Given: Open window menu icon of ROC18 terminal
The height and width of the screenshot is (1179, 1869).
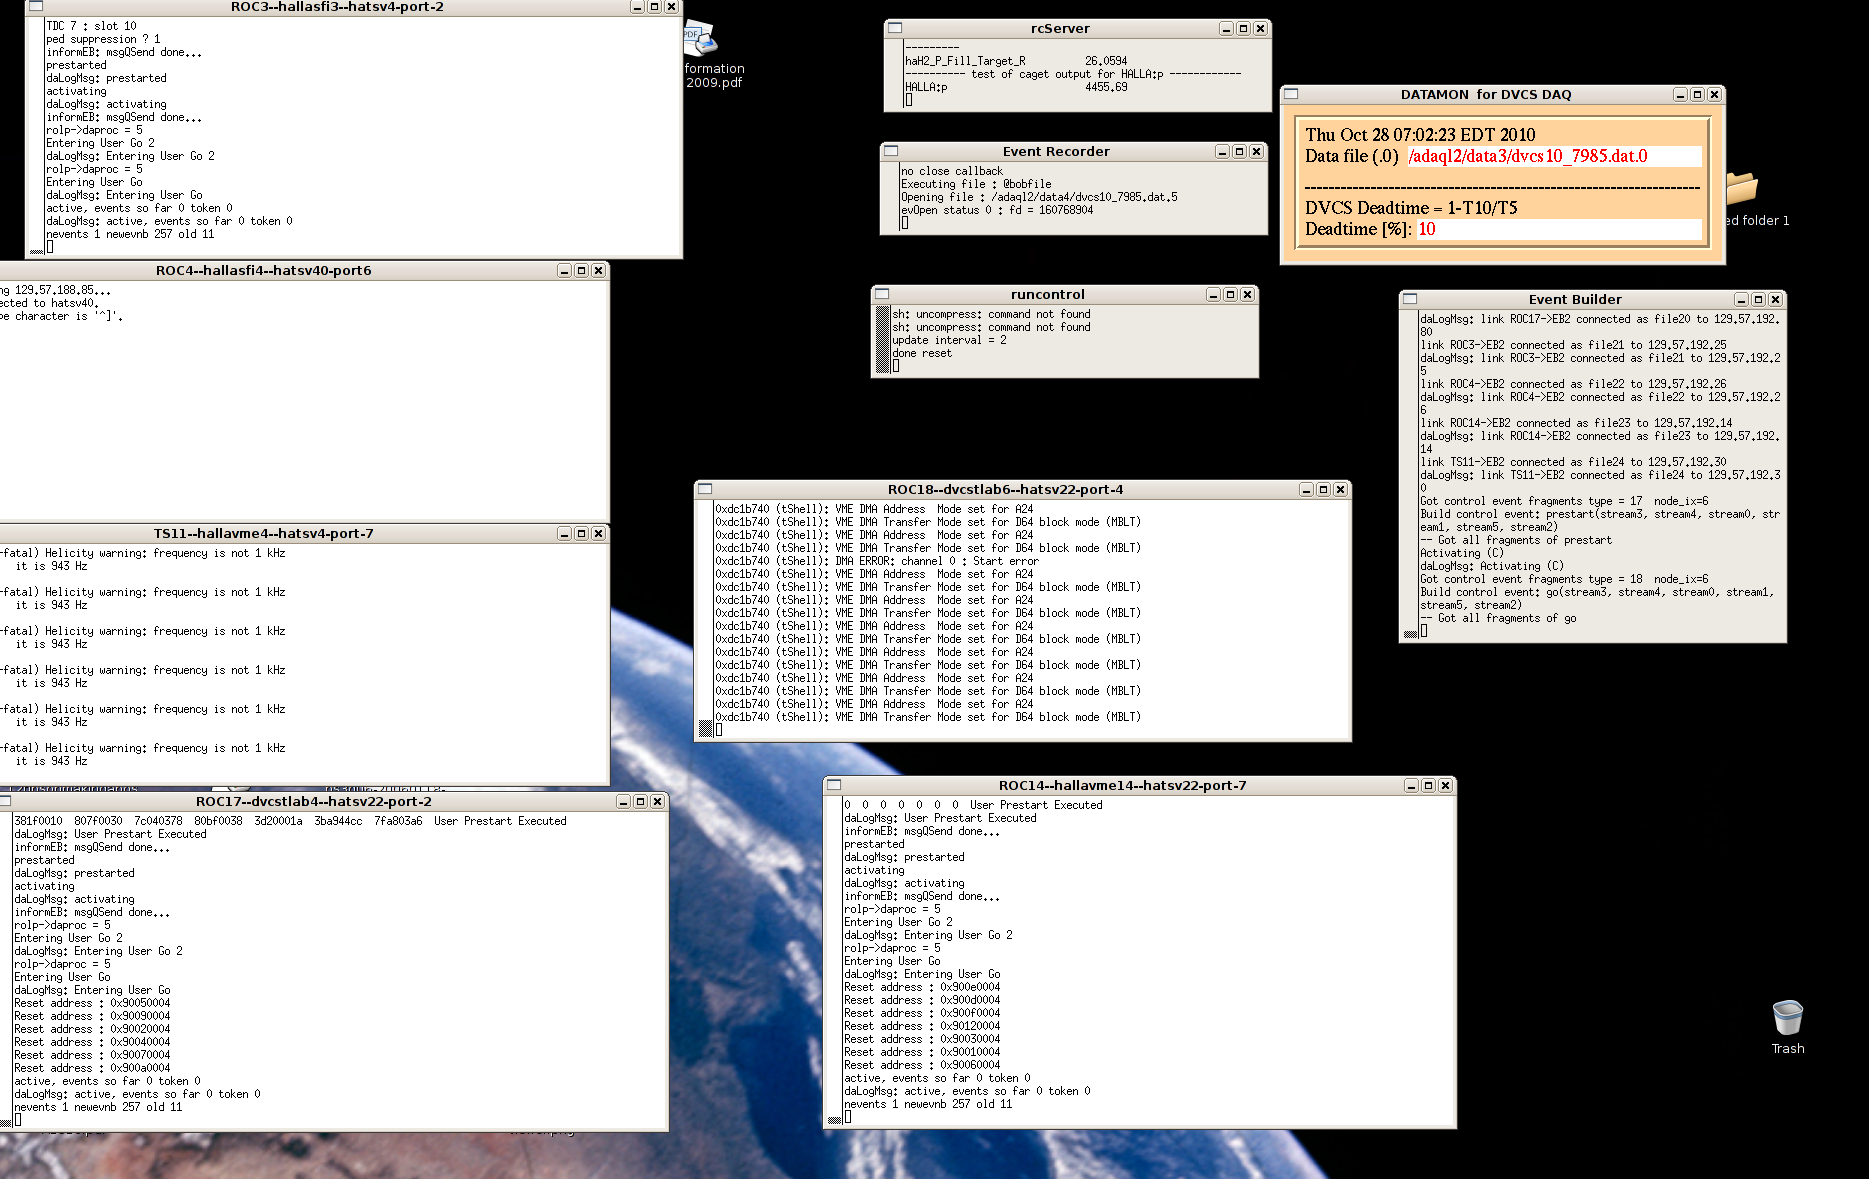Looking at the screenshot, I should pyautogui.click(x=705, y=489).
